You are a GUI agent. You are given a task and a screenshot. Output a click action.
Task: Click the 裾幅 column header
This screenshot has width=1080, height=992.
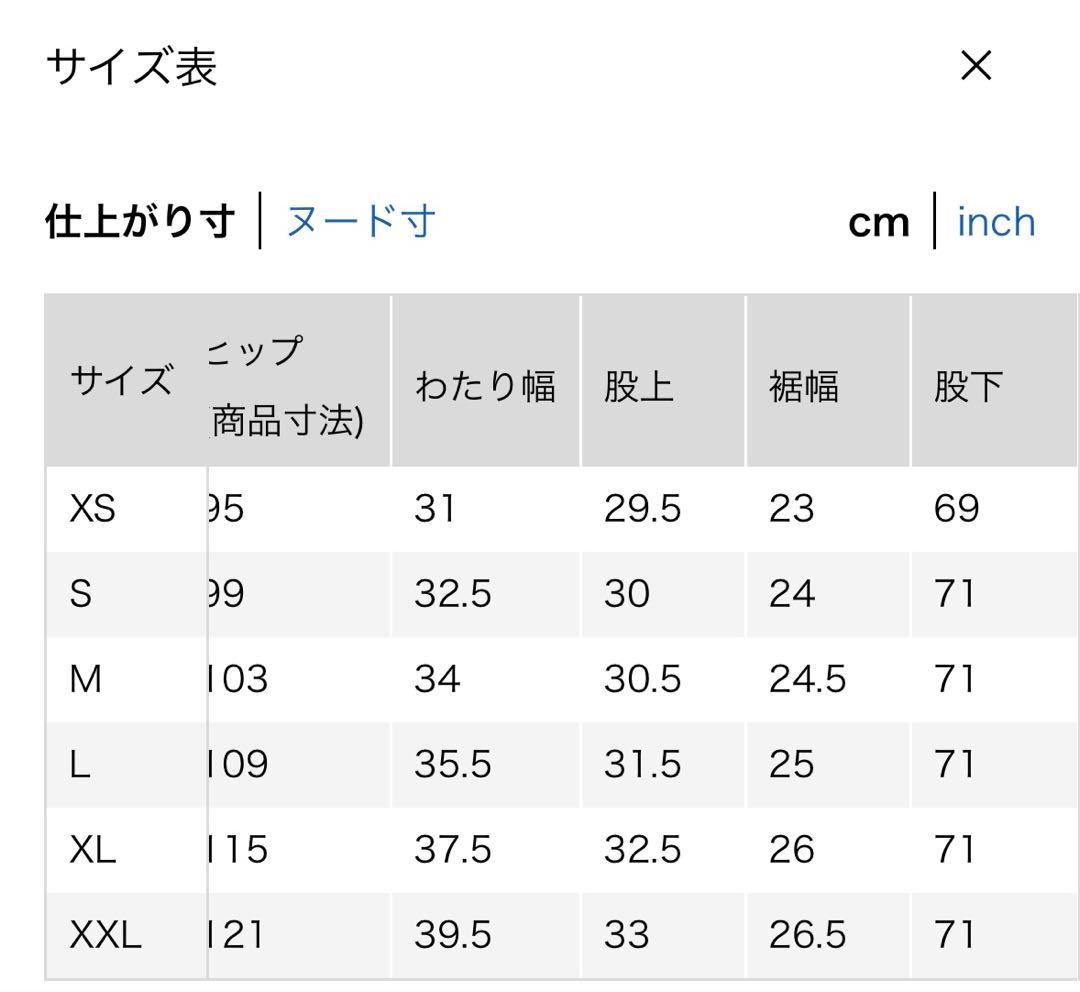[804, 386]
